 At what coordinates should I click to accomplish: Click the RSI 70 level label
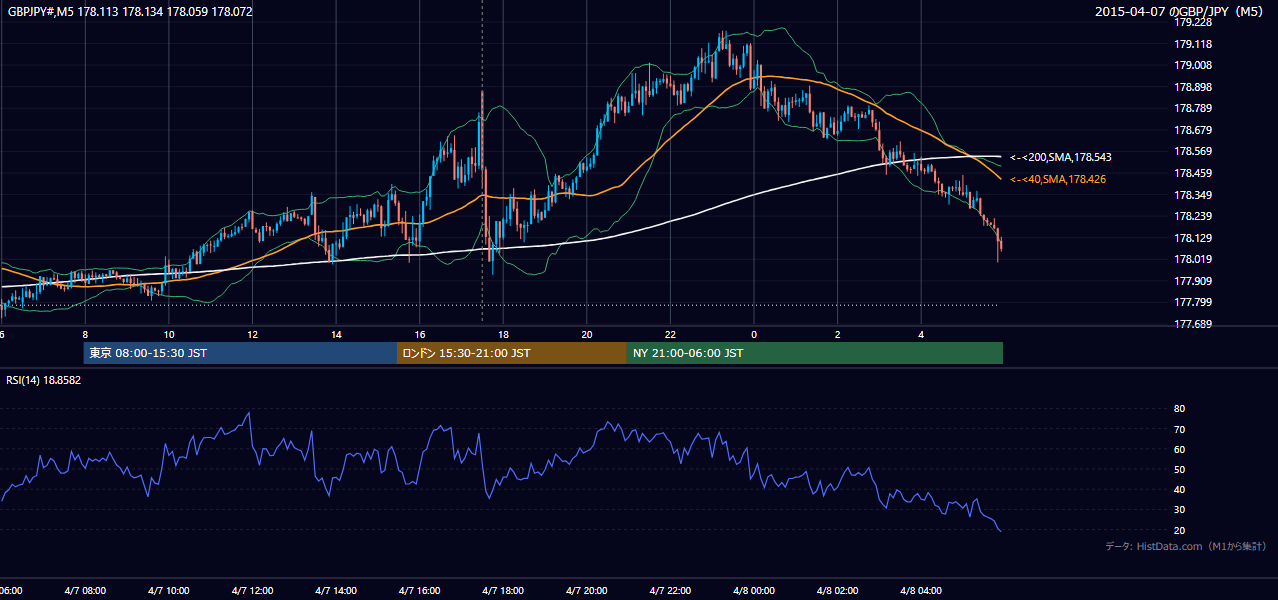1179,429
